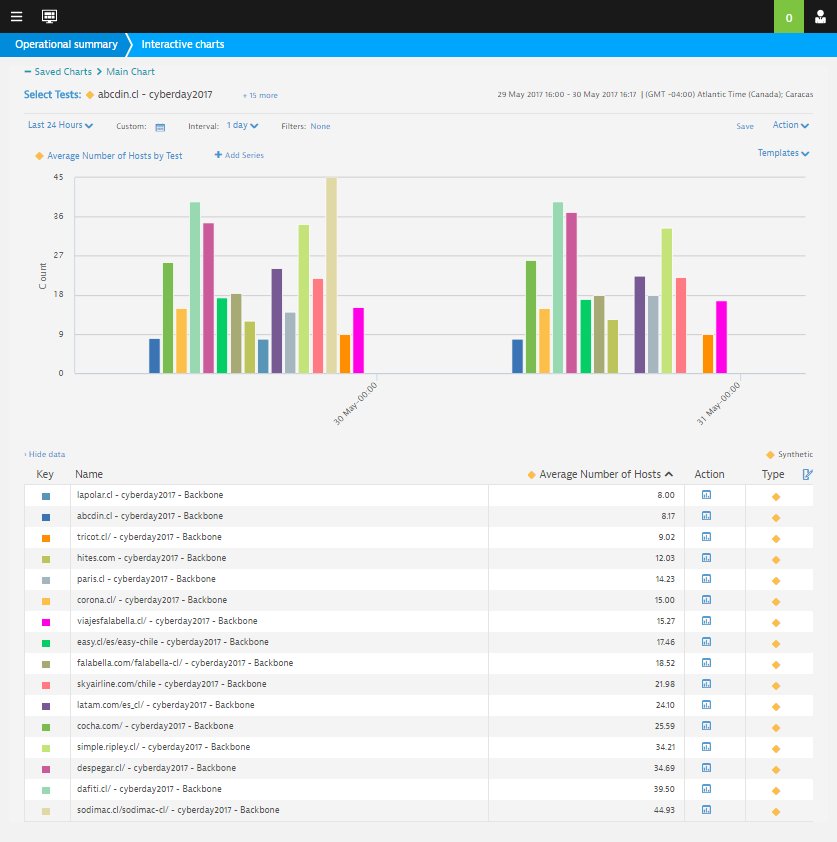Click the Save link

(x=745, y=126)
